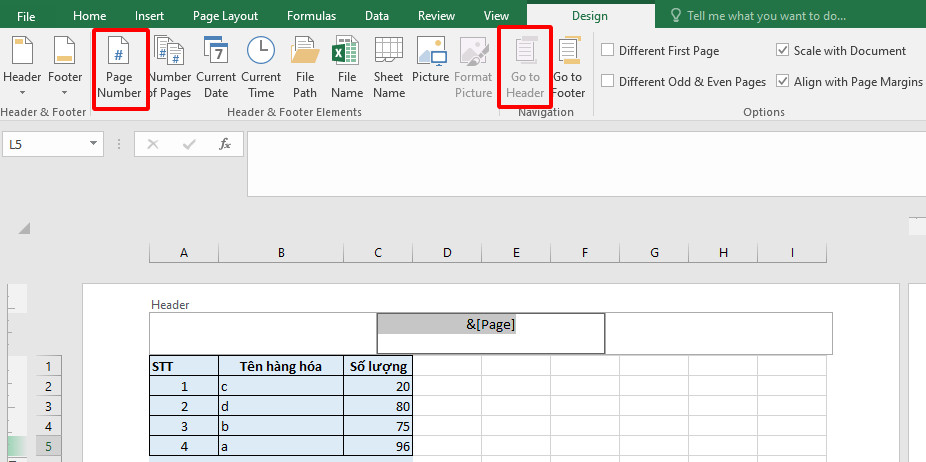The height and width of the screenshot is (462, 926).
Task: Open the Formulas tab
Action: 311,16
